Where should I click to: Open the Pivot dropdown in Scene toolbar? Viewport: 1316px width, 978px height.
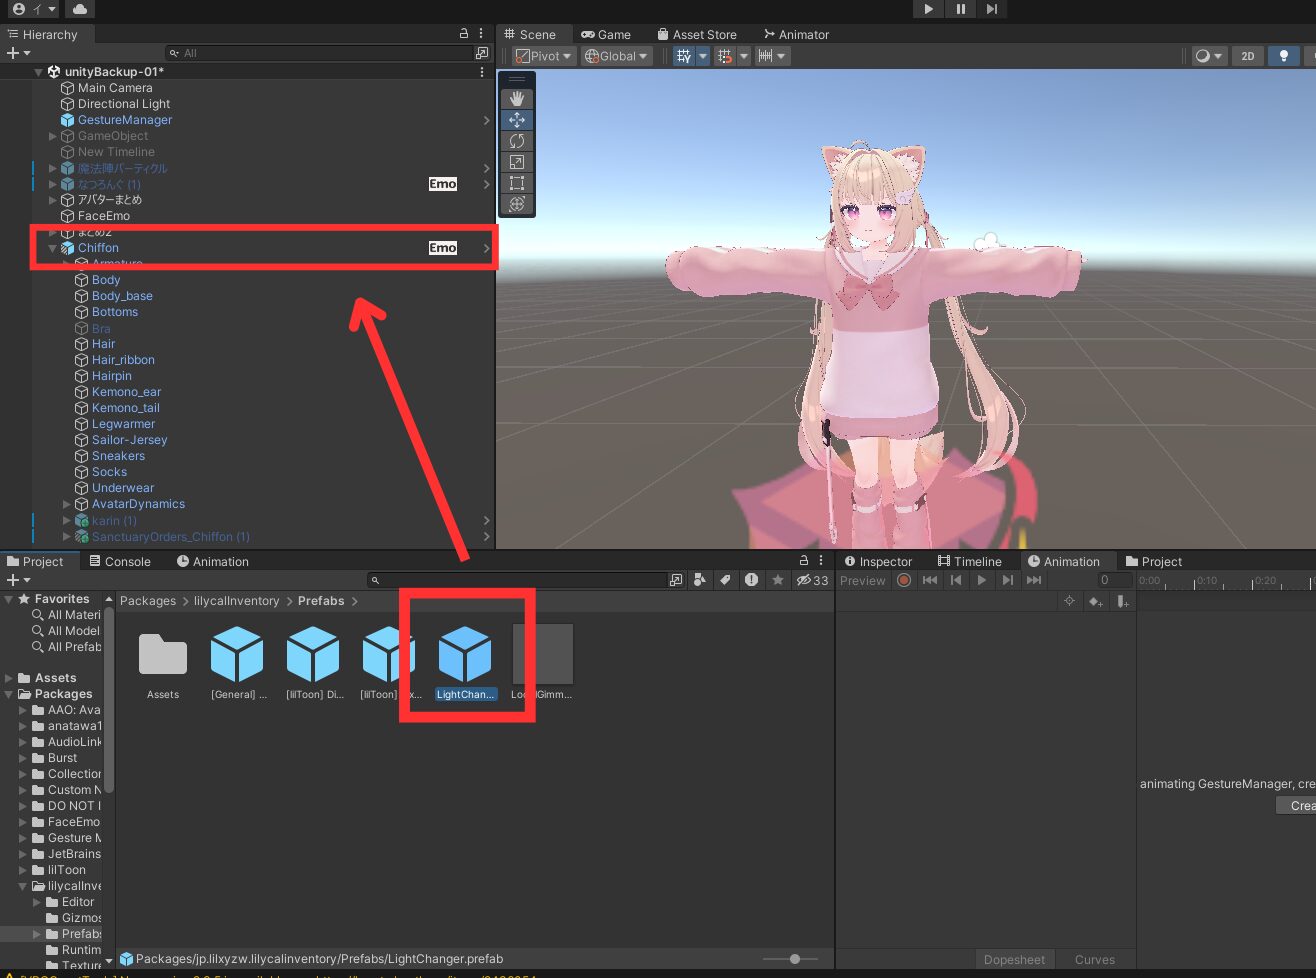pyautogui.click(x=543, y=56)
